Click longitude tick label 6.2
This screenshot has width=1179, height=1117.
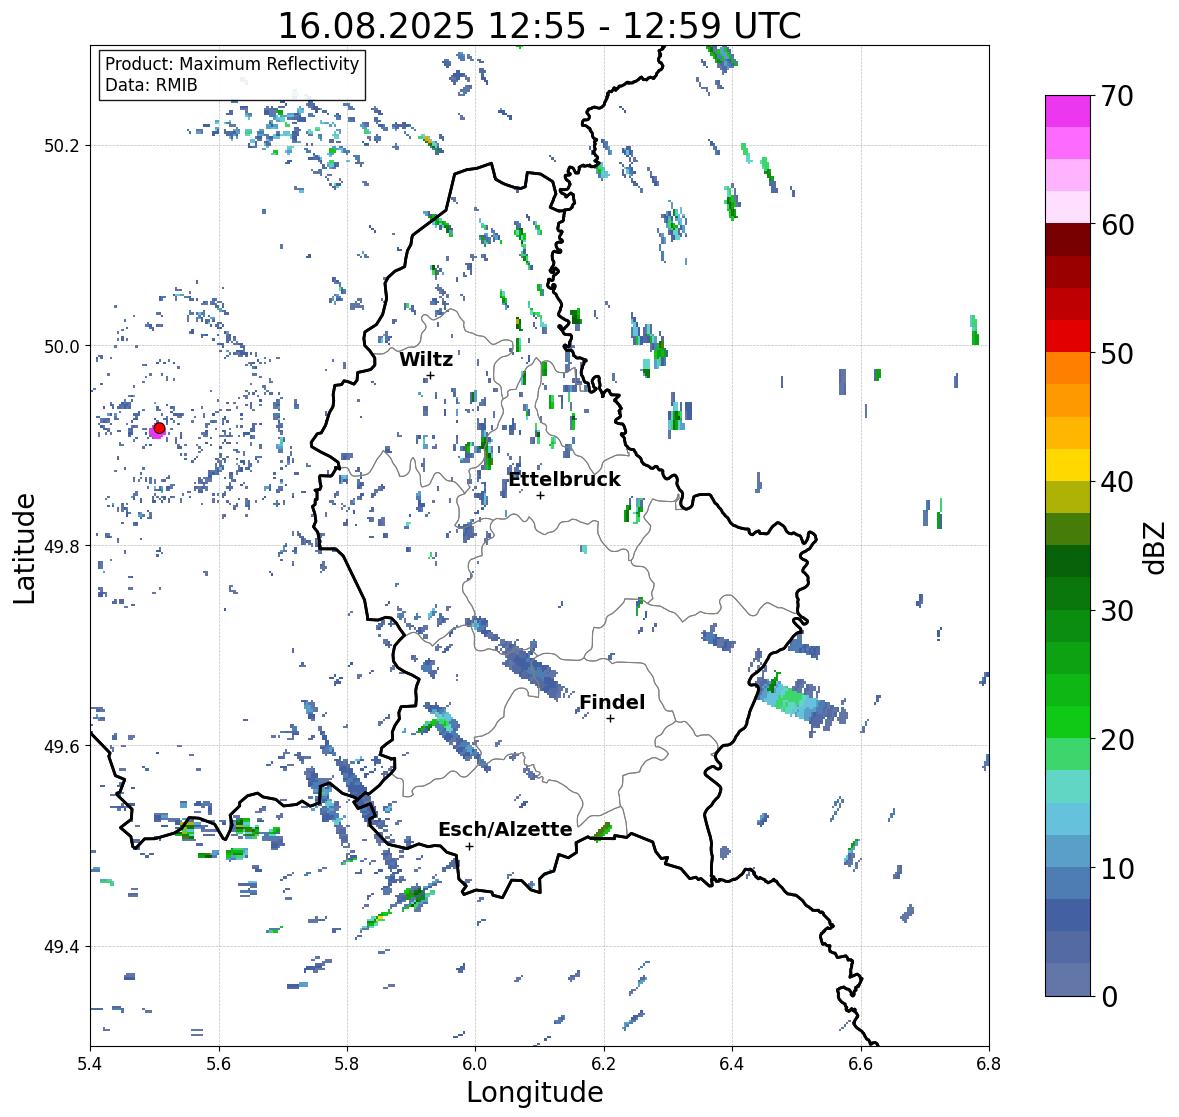pyautogui.click(x=604, y=1063)
